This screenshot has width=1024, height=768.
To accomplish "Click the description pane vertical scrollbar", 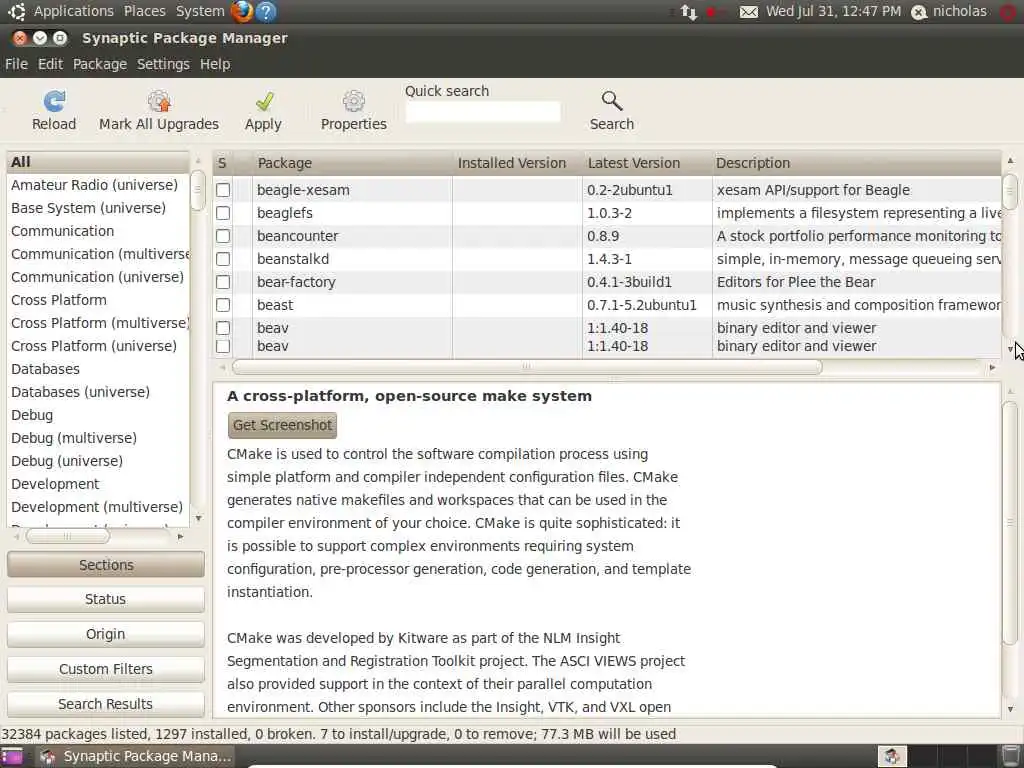I will coord(1010,522).
